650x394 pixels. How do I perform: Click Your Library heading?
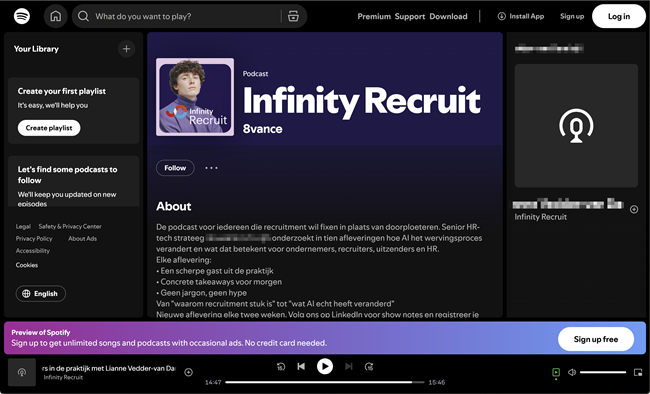[x=36, y=49]
